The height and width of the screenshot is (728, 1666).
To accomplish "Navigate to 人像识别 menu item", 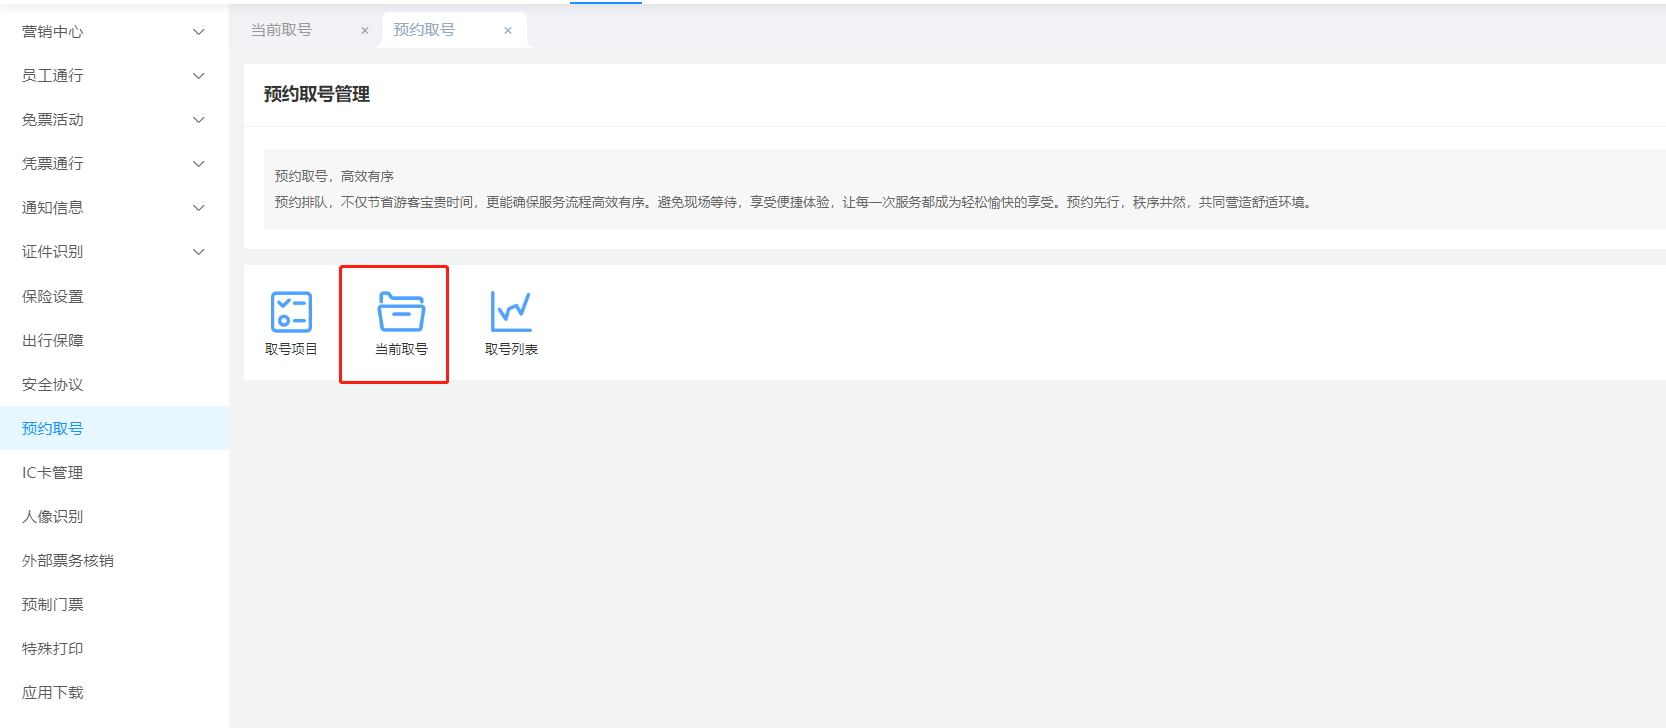I will click(x=53, y=517).
